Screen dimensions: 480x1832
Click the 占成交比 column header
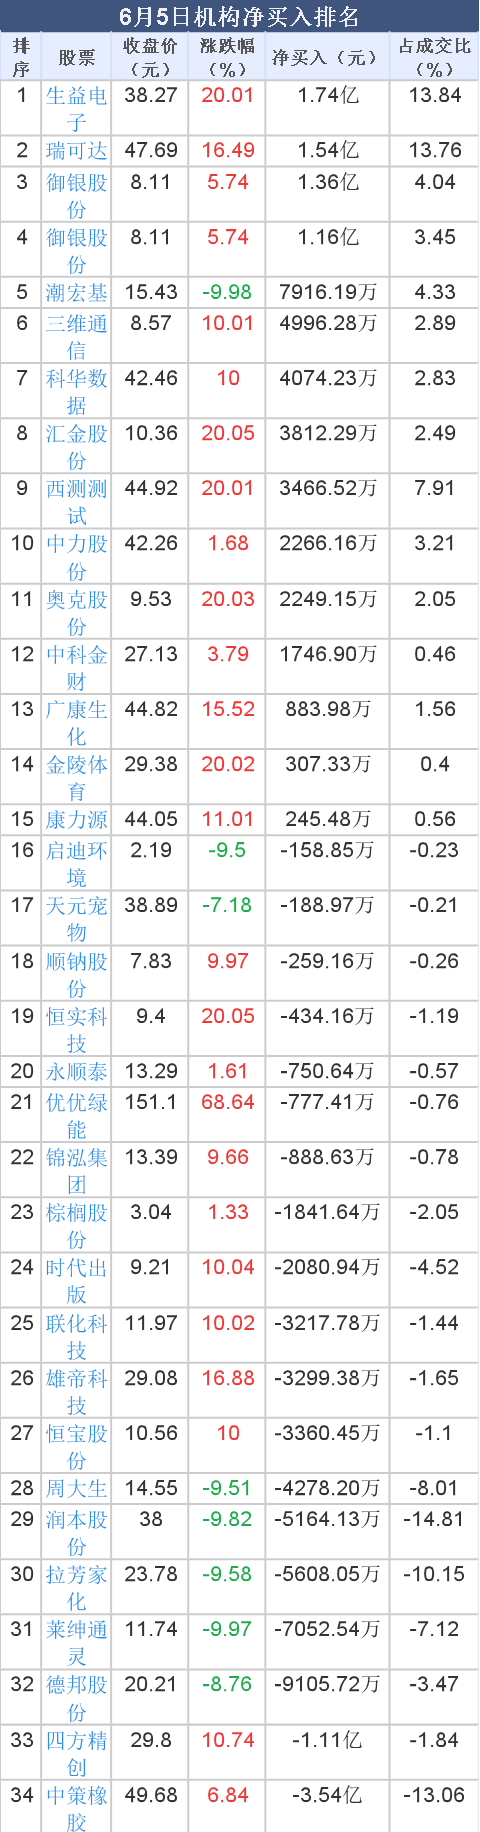point(434,57)
